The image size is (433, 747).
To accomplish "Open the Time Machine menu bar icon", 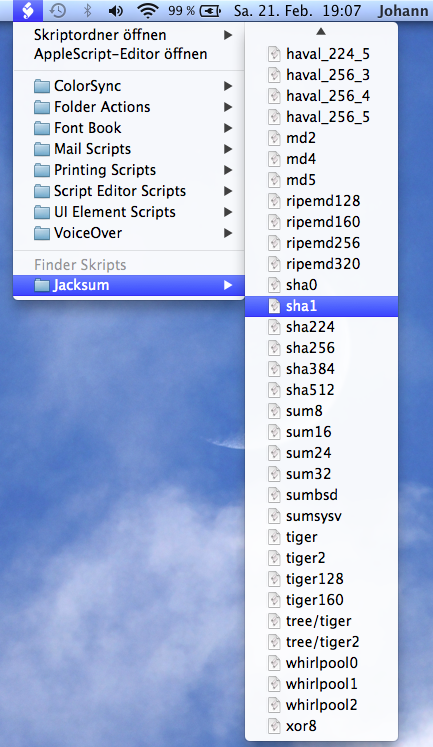I will [58, 10].
